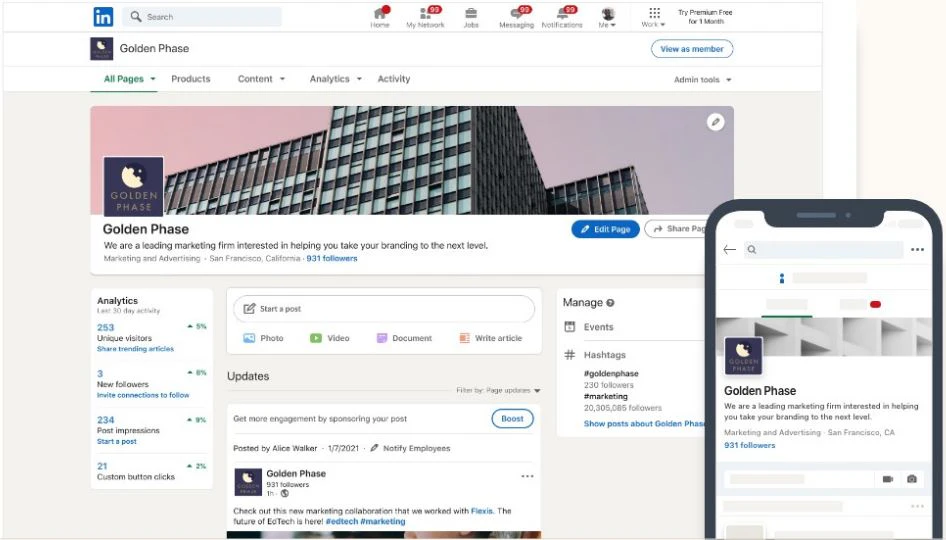Click the Edit Page button
Viewport: 946px width, 540px height.
click(x=605, y=229)
